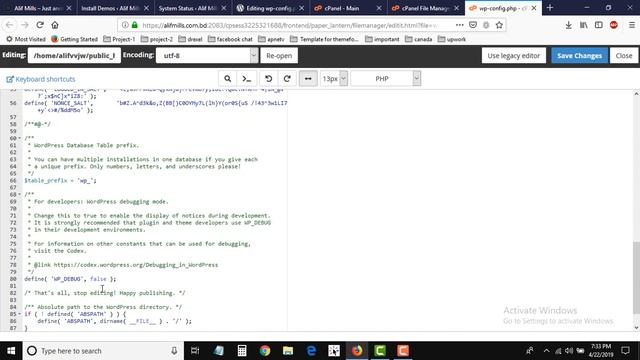Open go-to-line terminal icon

coord(247,79)
